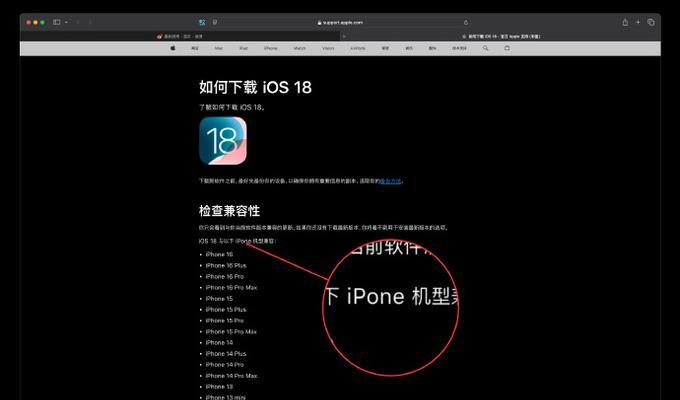Image resolution: width=680 pixels, height=400 pixels.
Task: Click the iPhone 15 Pro Max list item
Action: pos(232,331)
